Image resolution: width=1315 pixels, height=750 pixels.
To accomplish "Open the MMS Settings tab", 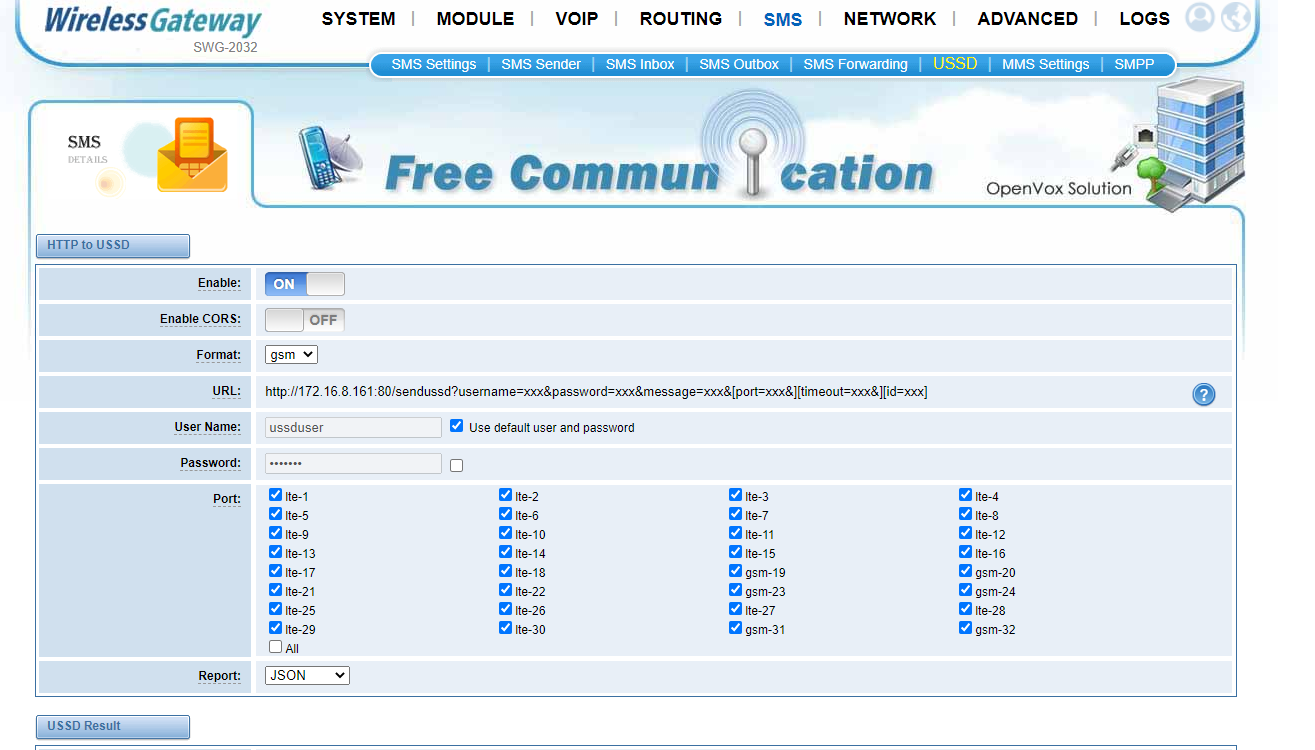I will pyautogui.click(x=1045, y=64).
